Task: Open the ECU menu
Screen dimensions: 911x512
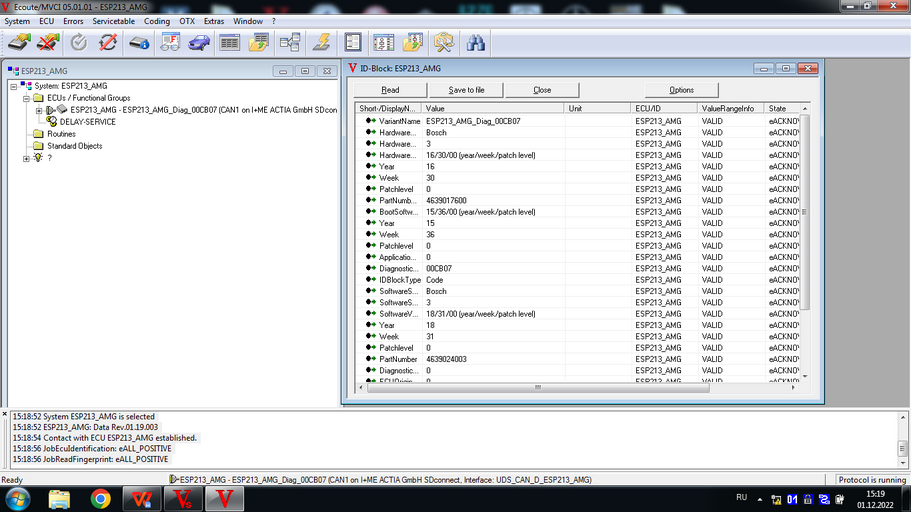Action: [x=46, y=21]
